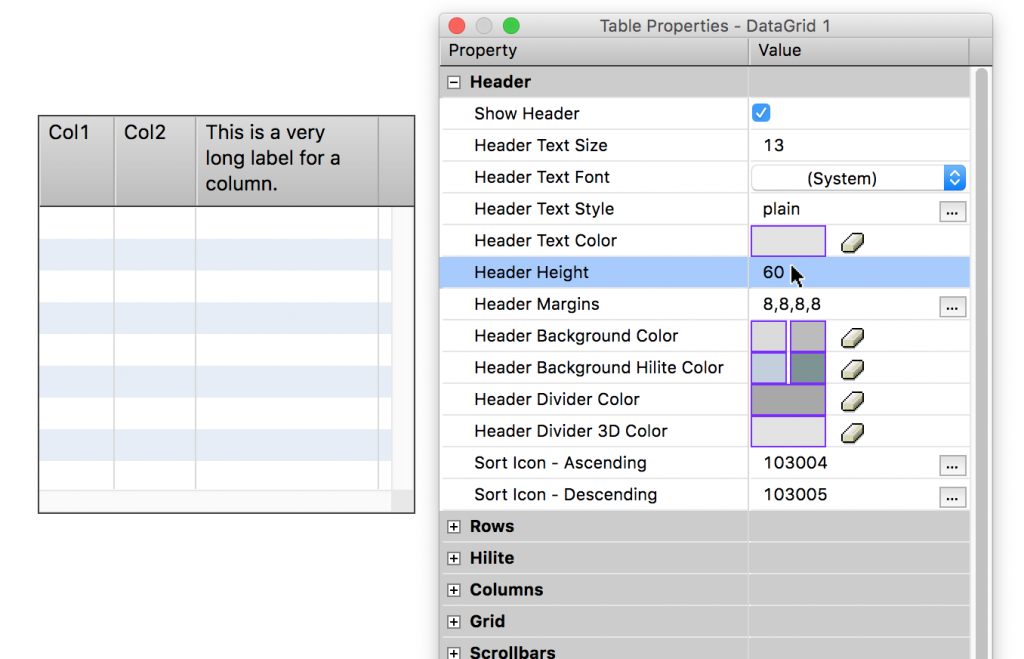Click the Header Text Color swatch
The image size is (1024, 659).
click(x=788, y=241)
